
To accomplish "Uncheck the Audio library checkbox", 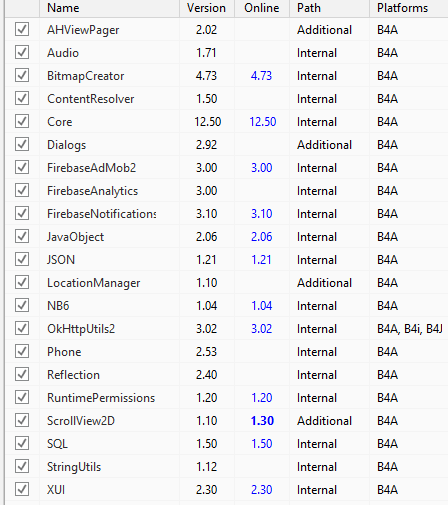I will pyautogui.click(x=22, y=52).
